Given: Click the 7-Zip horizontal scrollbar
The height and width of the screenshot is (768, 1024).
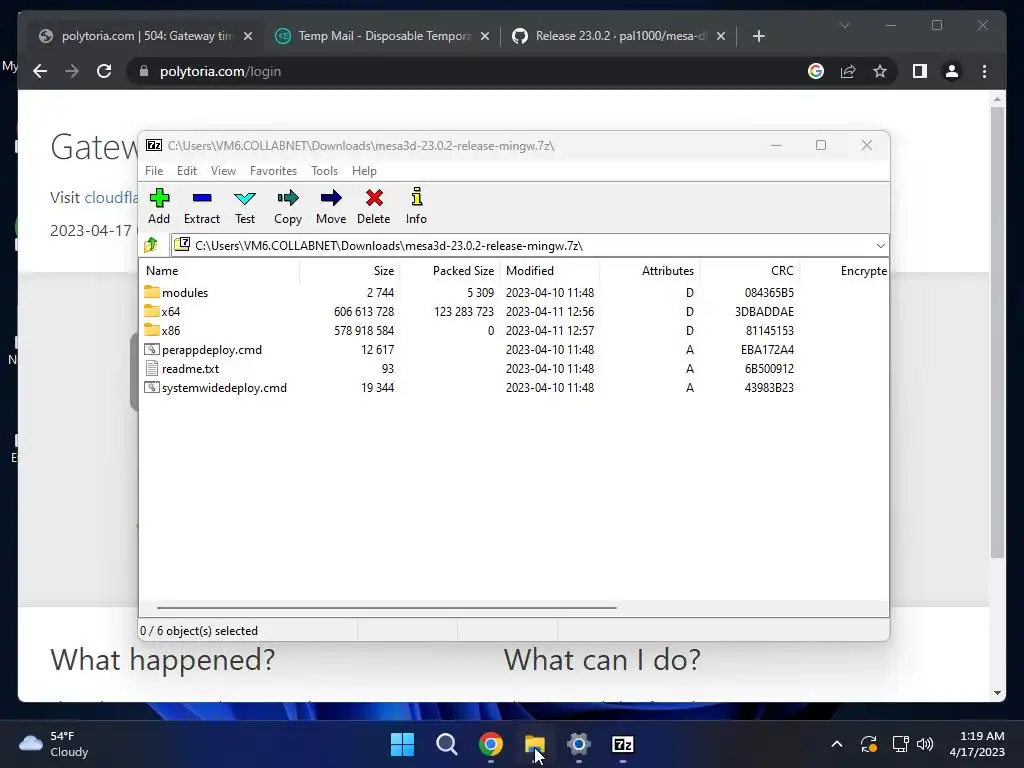Looking at the screenshot, I should point(387,607).
